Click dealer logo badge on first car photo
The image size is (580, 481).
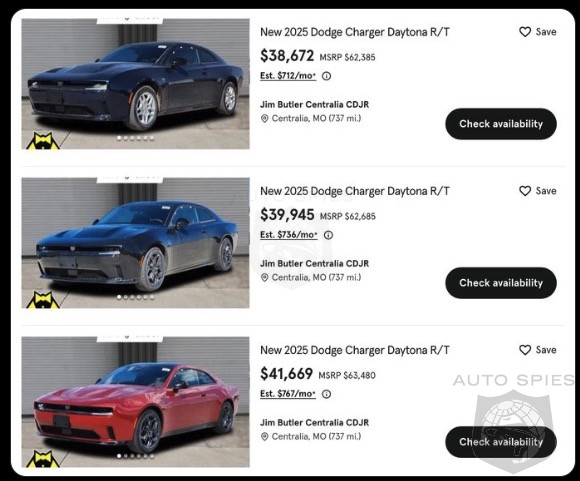(x=43, y=141)
